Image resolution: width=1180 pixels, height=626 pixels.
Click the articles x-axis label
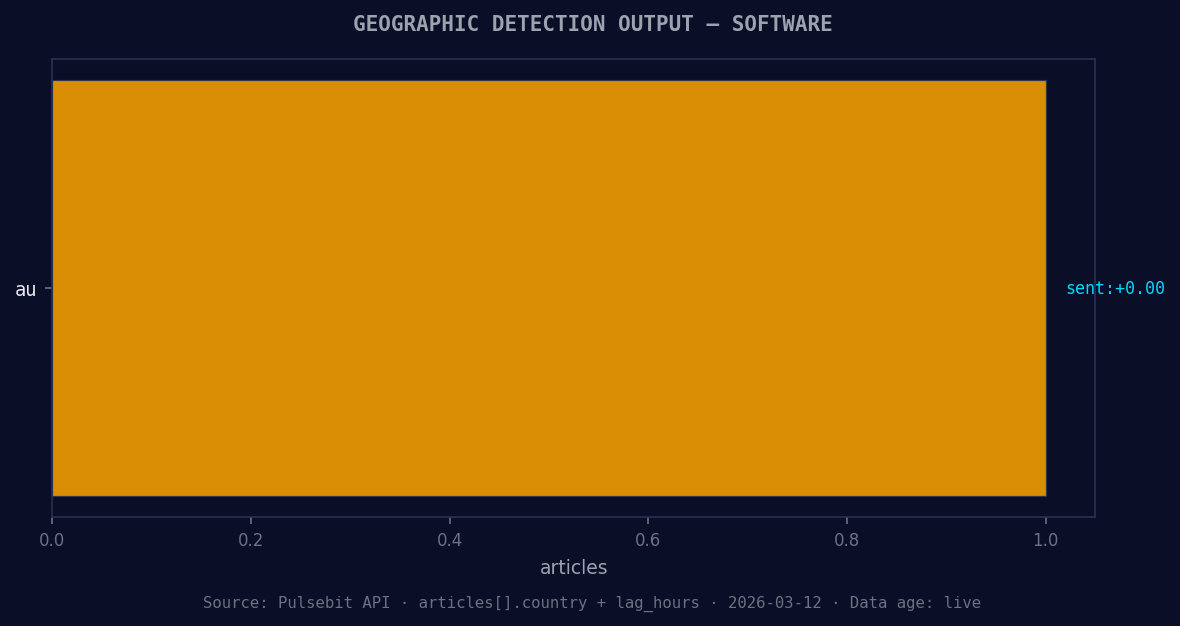573,567
